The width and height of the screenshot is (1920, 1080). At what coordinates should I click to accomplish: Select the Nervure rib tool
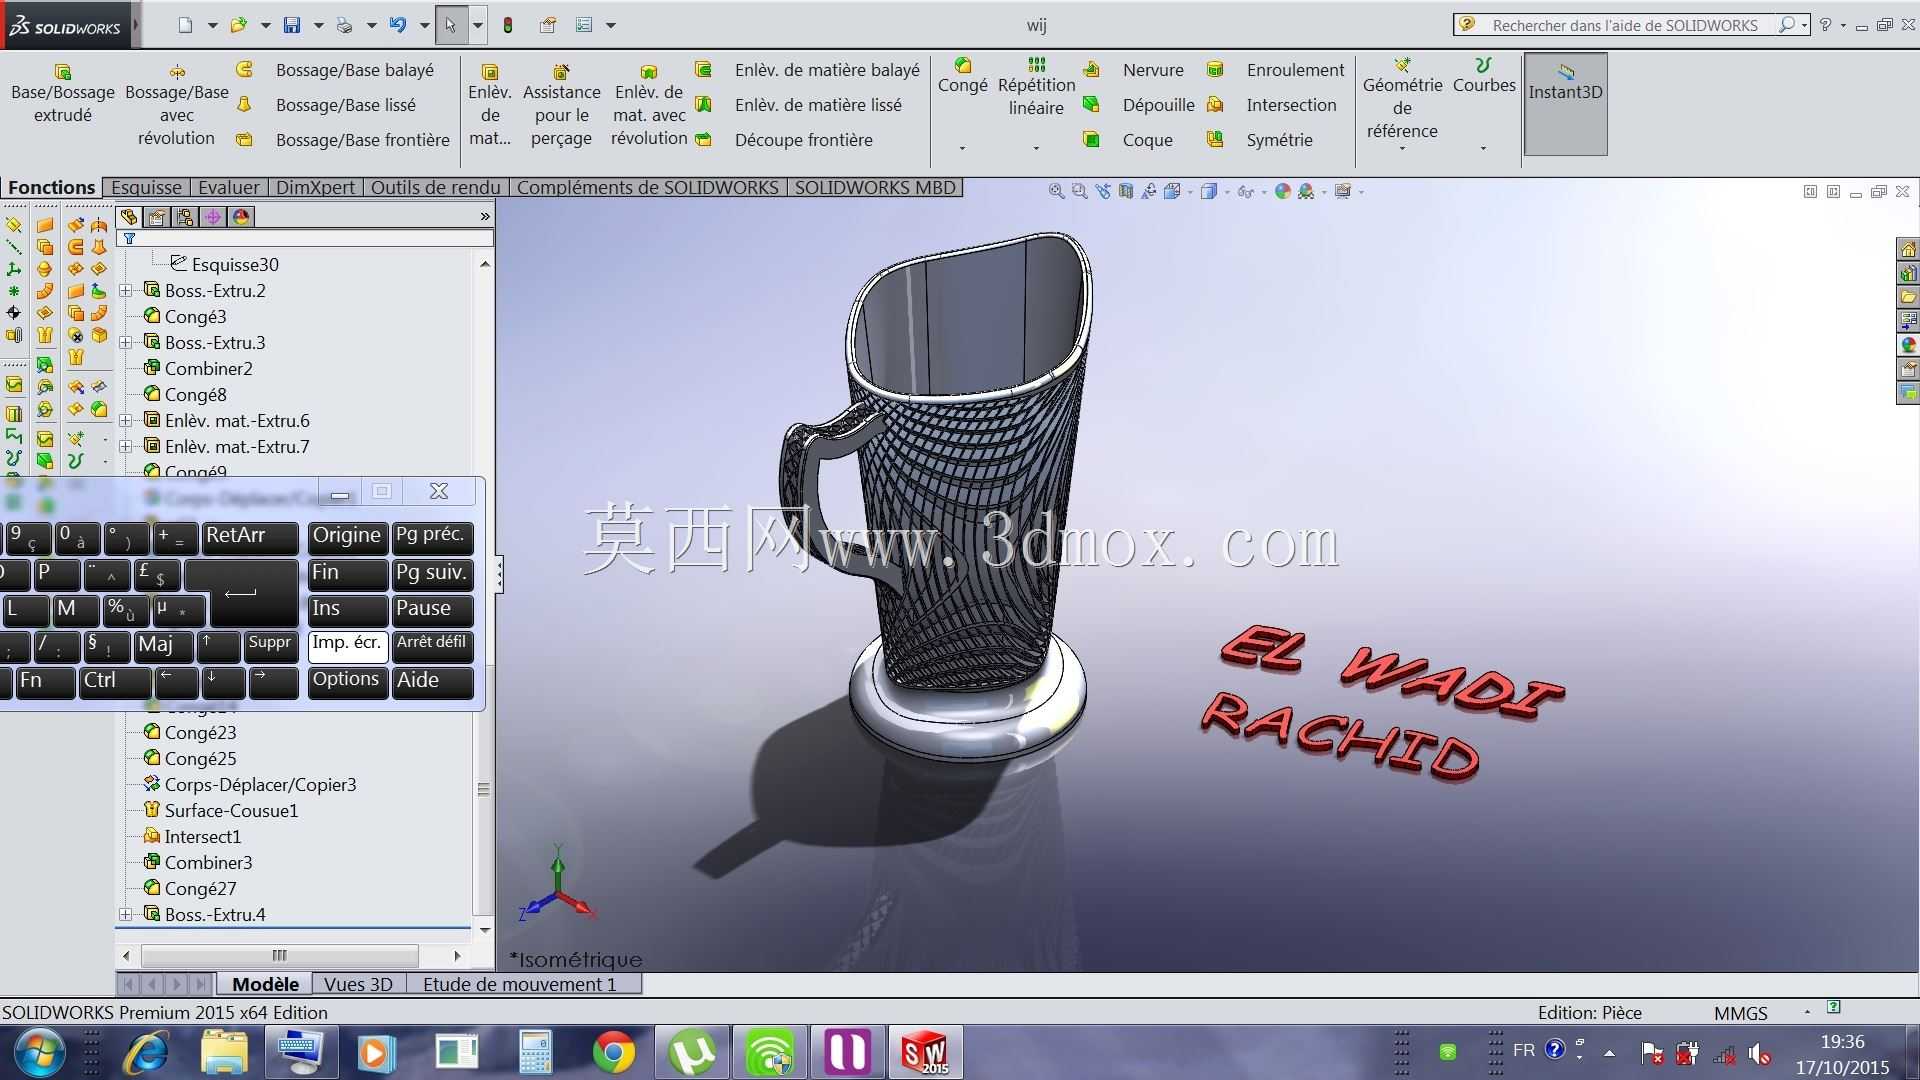[x=1134, y=70]
